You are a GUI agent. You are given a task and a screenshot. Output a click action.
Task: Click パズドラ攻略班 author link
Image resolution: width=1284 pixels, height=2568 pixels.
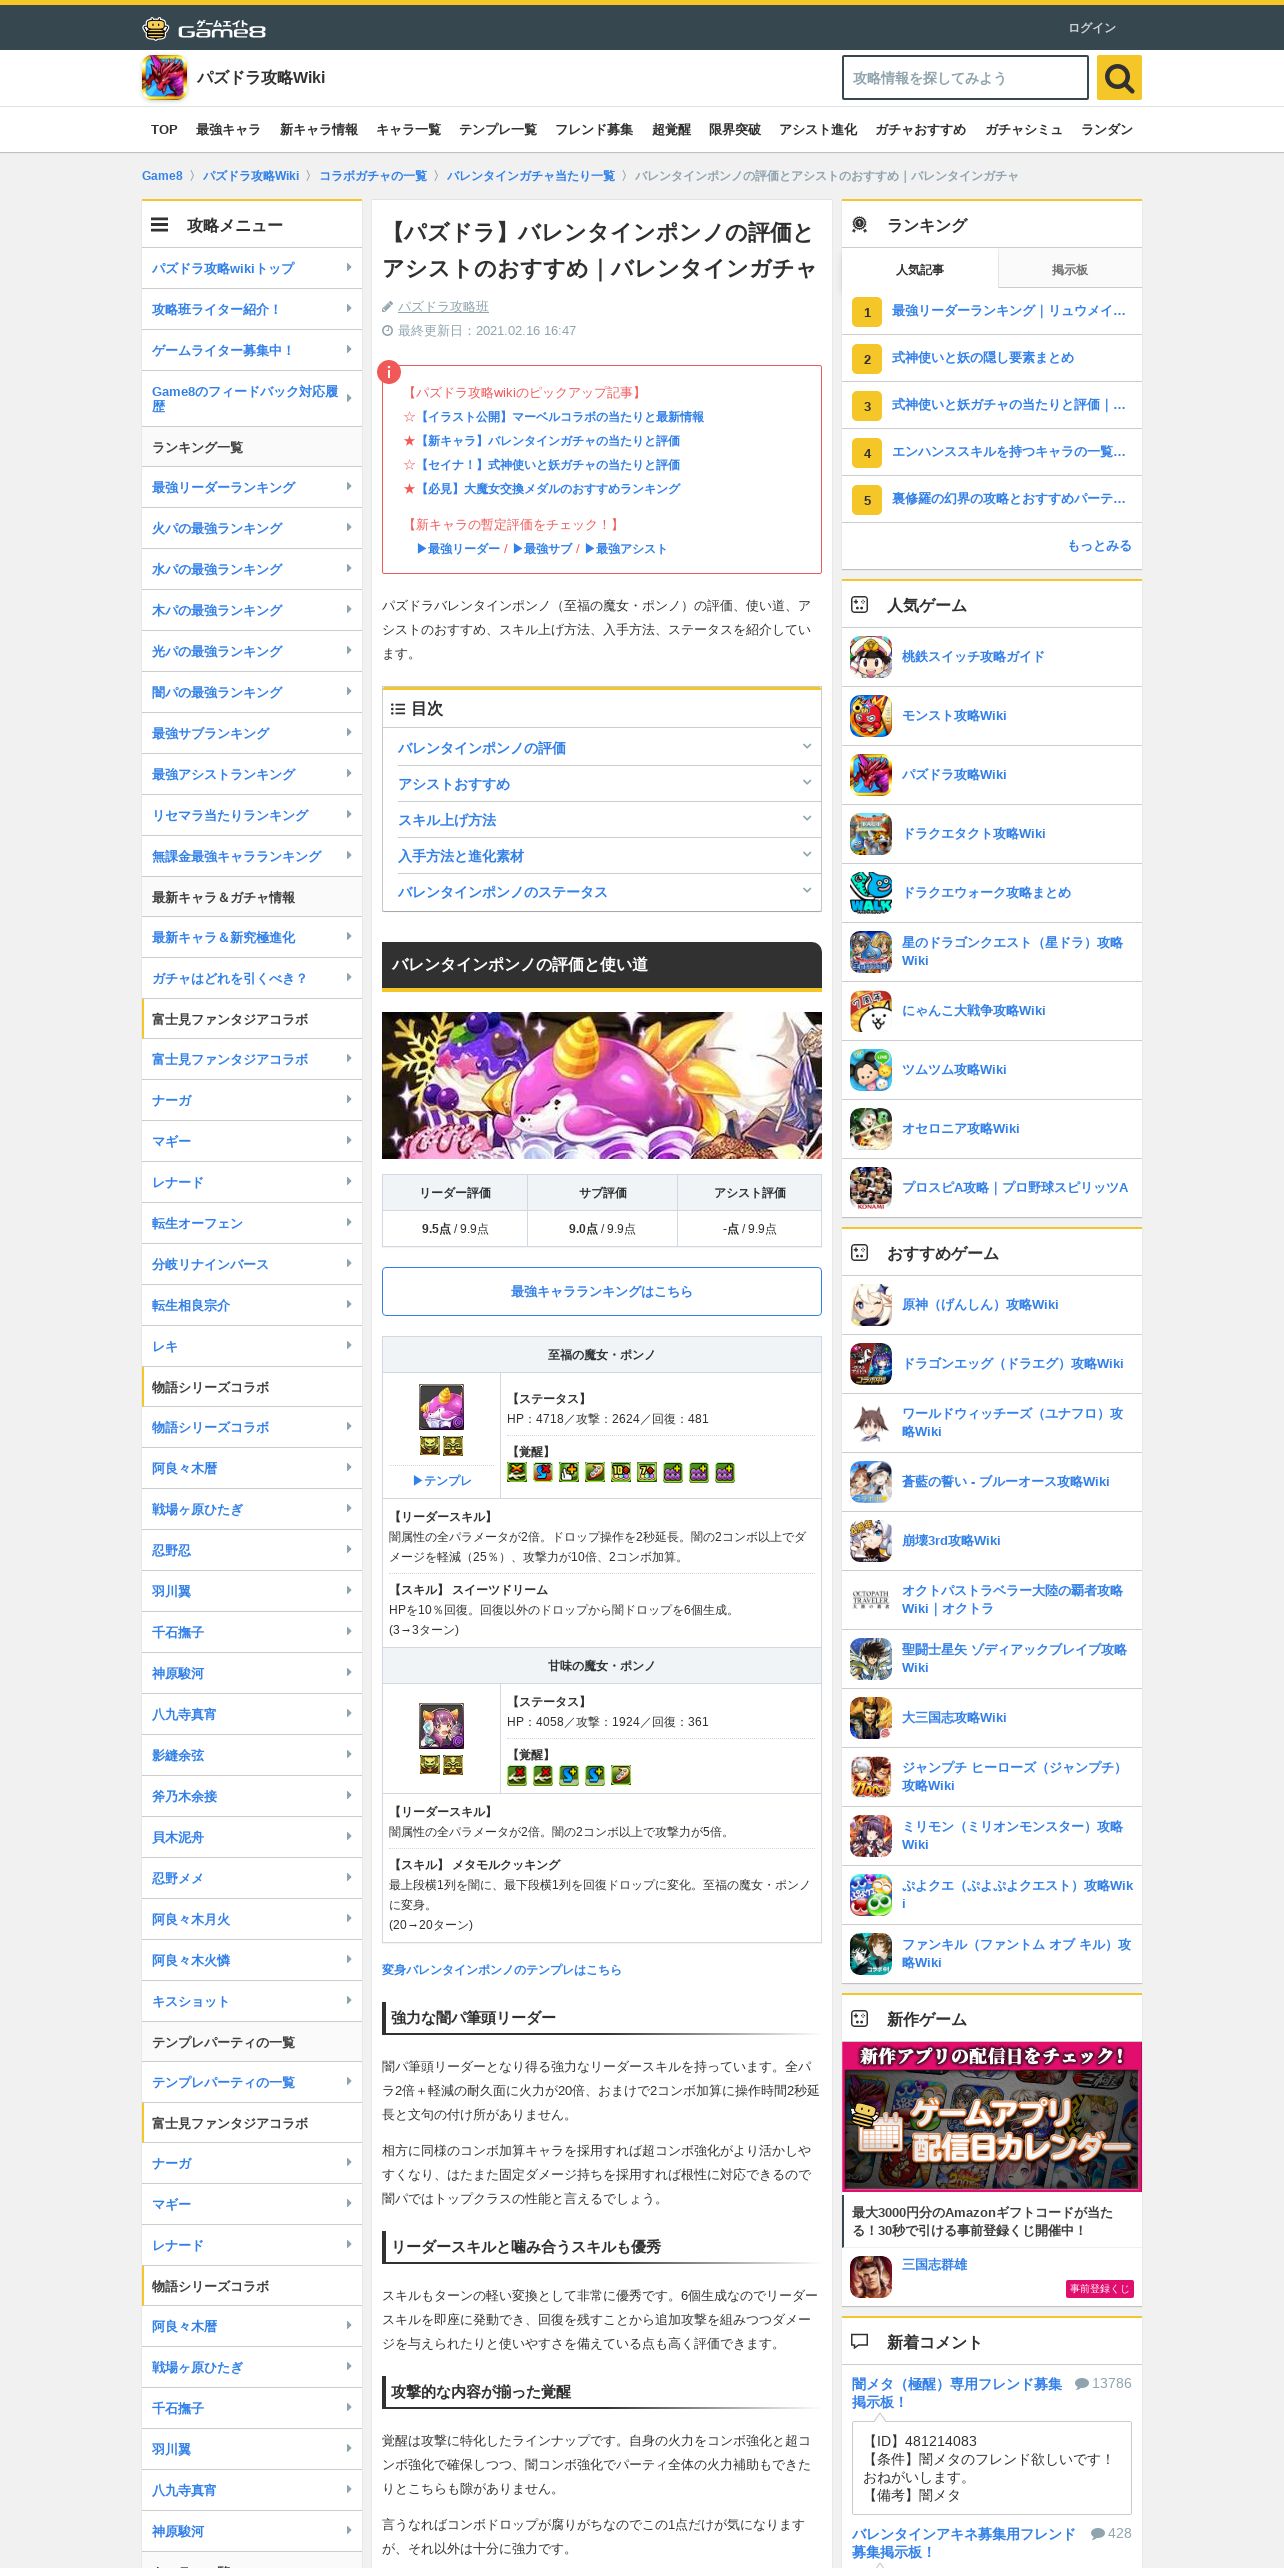[x=443, y=307]
